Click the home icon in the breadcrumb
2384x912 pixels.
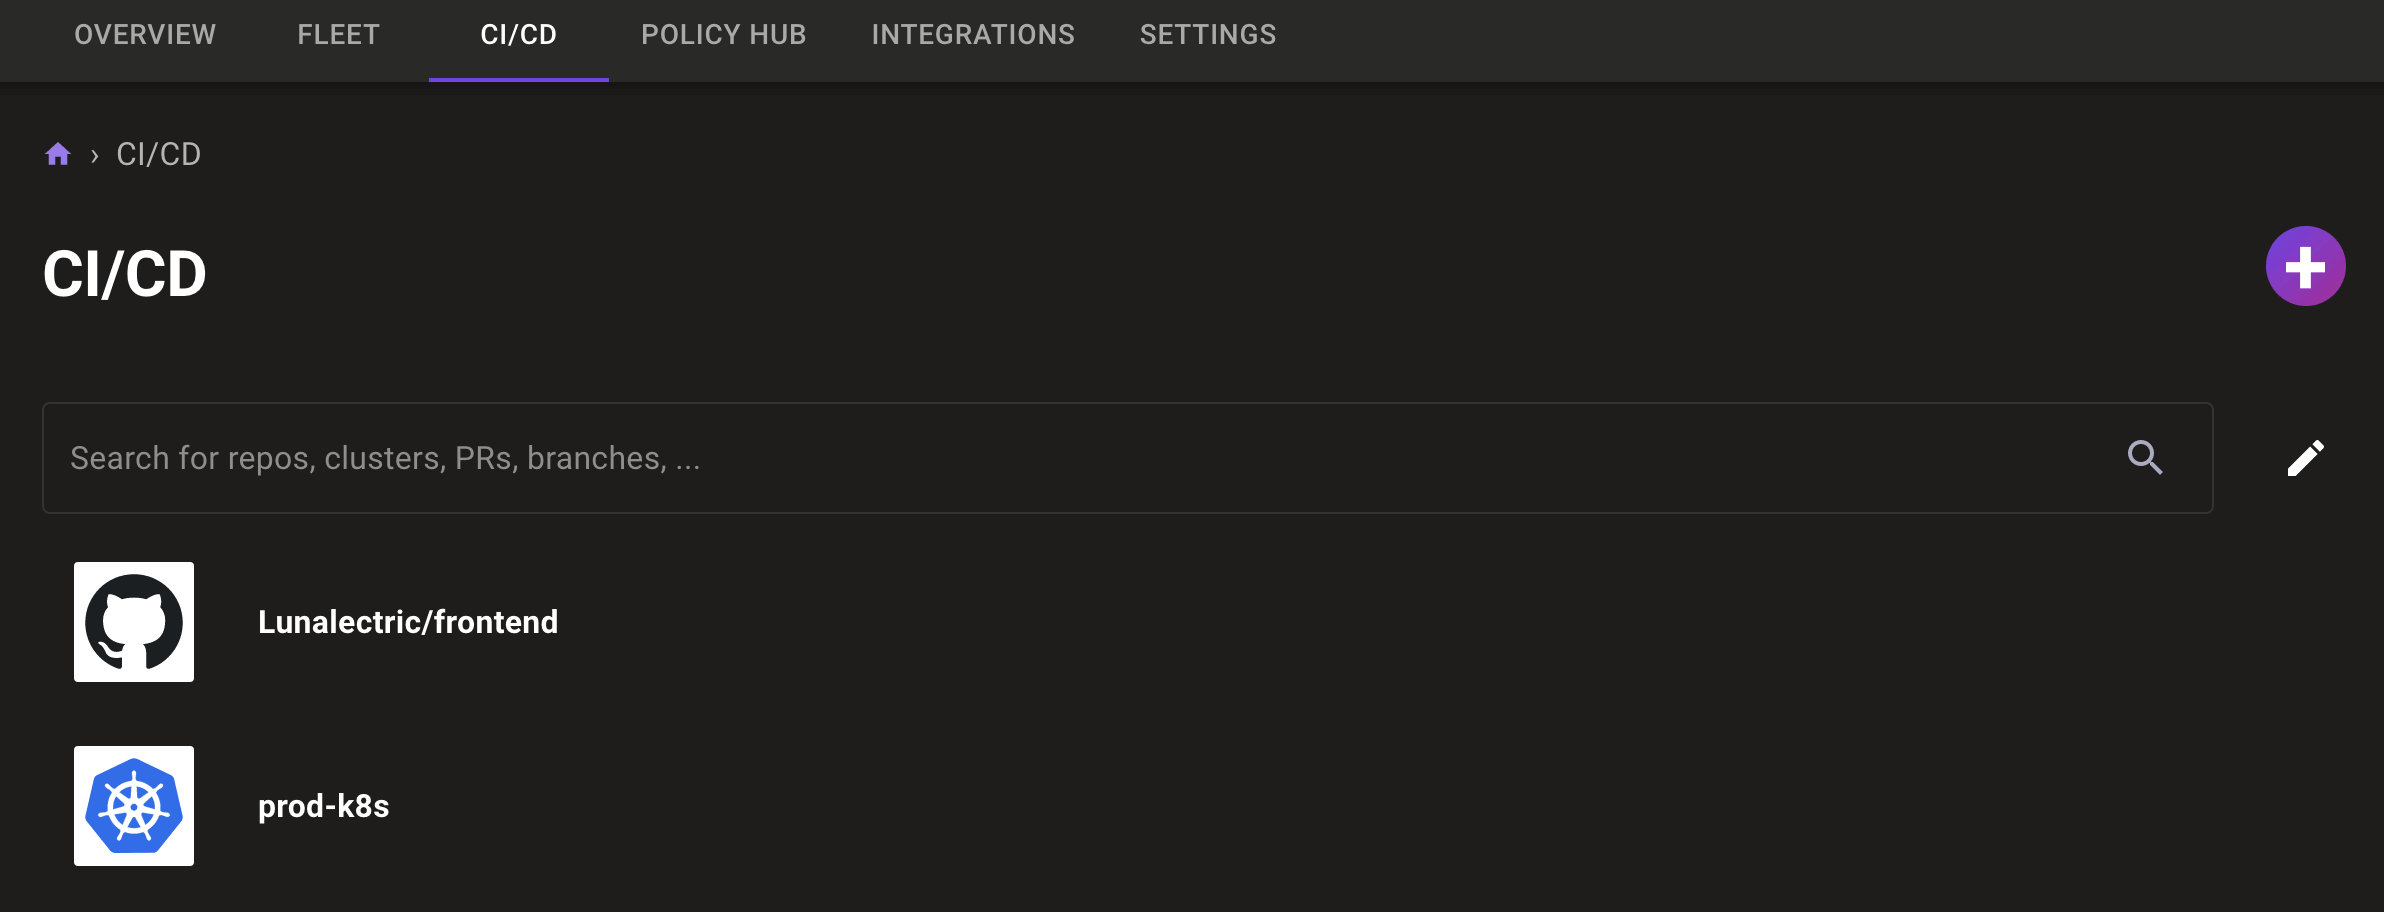coord(58,152)
